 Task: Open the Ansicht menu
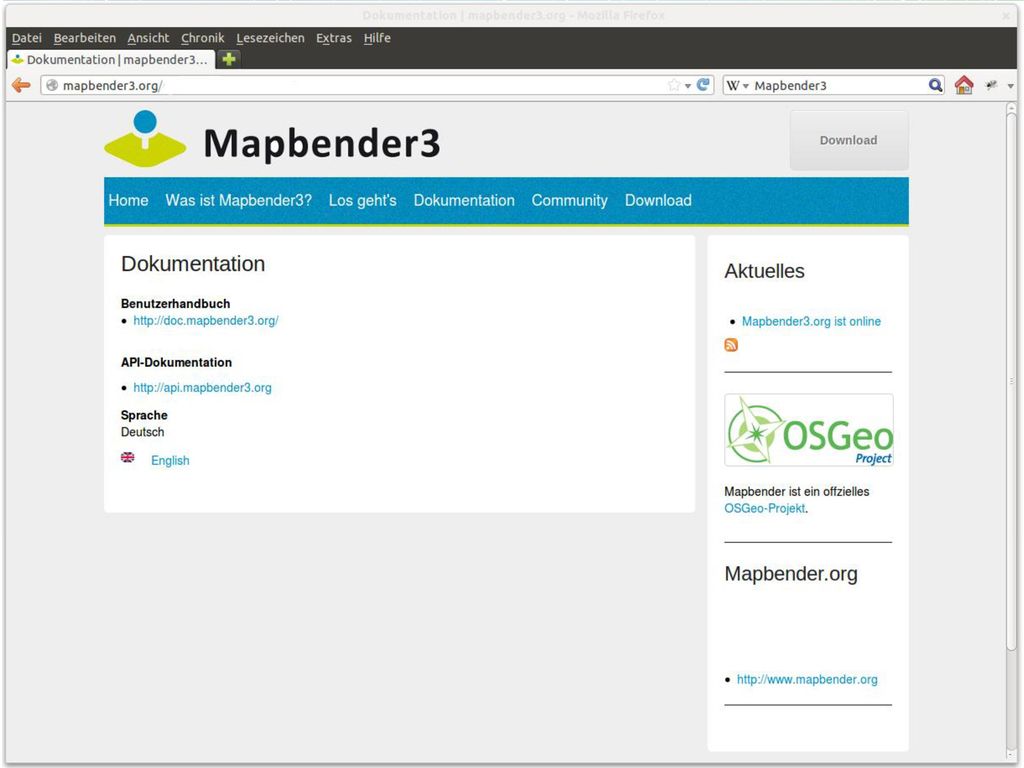(148, 38)
